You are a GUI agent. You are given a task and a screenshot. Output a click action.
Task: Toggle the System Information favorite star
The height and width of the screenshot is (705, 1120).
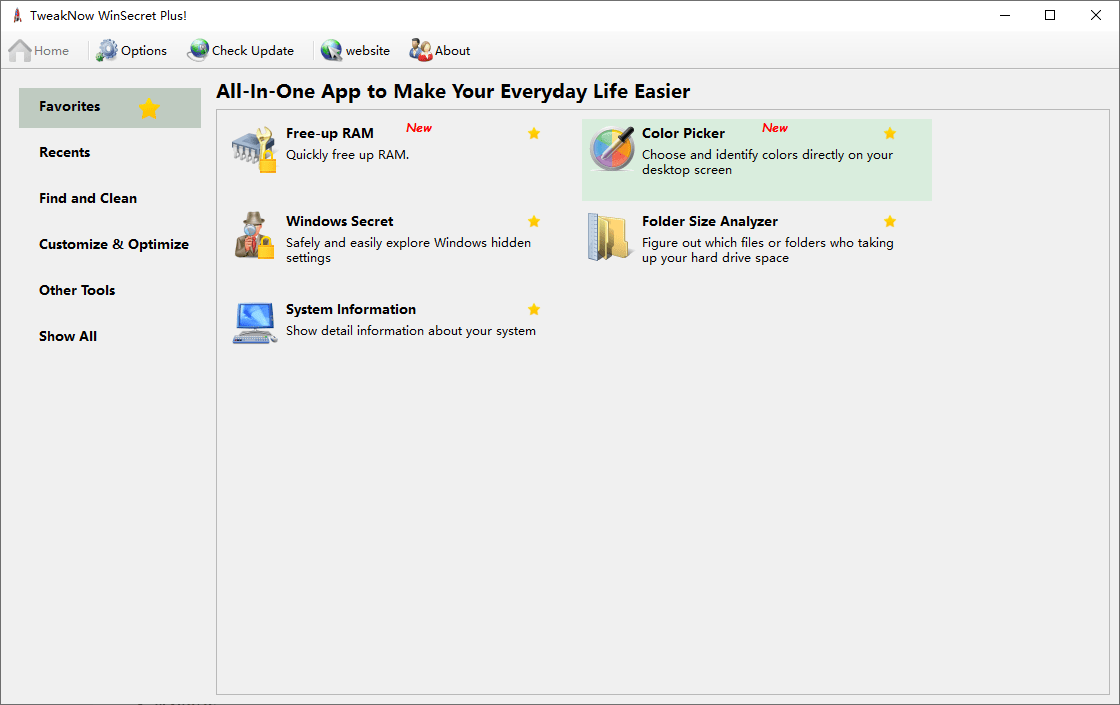(x=534, y=310)
